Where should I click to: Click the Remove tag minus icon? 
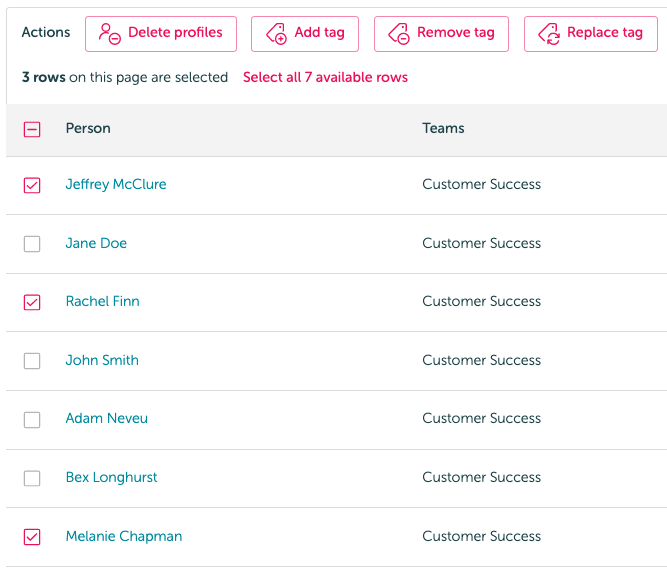399,34
